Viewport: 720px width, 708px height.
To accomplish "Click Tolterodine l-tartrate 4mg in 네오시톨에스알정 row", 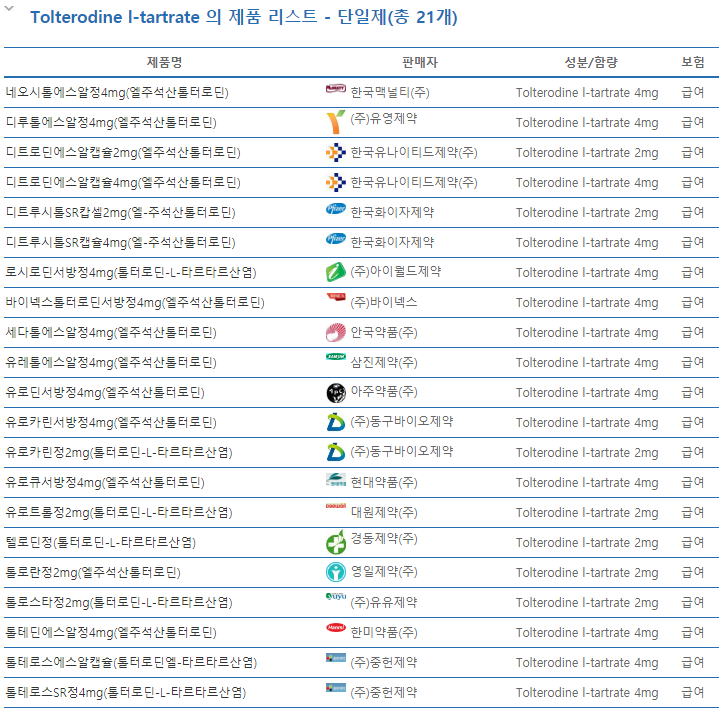I will [587, 93].
